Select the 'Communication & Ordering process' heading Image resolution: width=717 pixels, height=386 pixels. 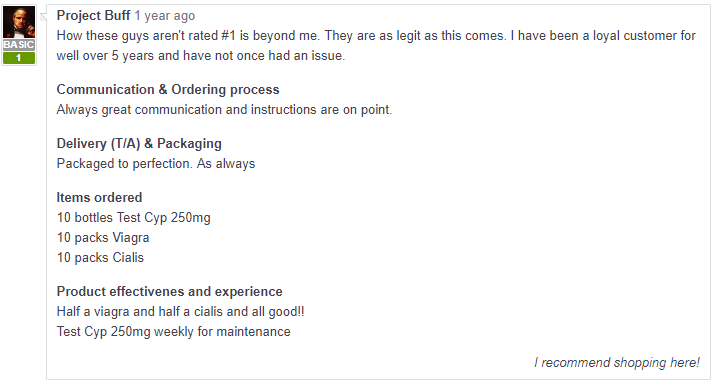click(x=168, y=90)
